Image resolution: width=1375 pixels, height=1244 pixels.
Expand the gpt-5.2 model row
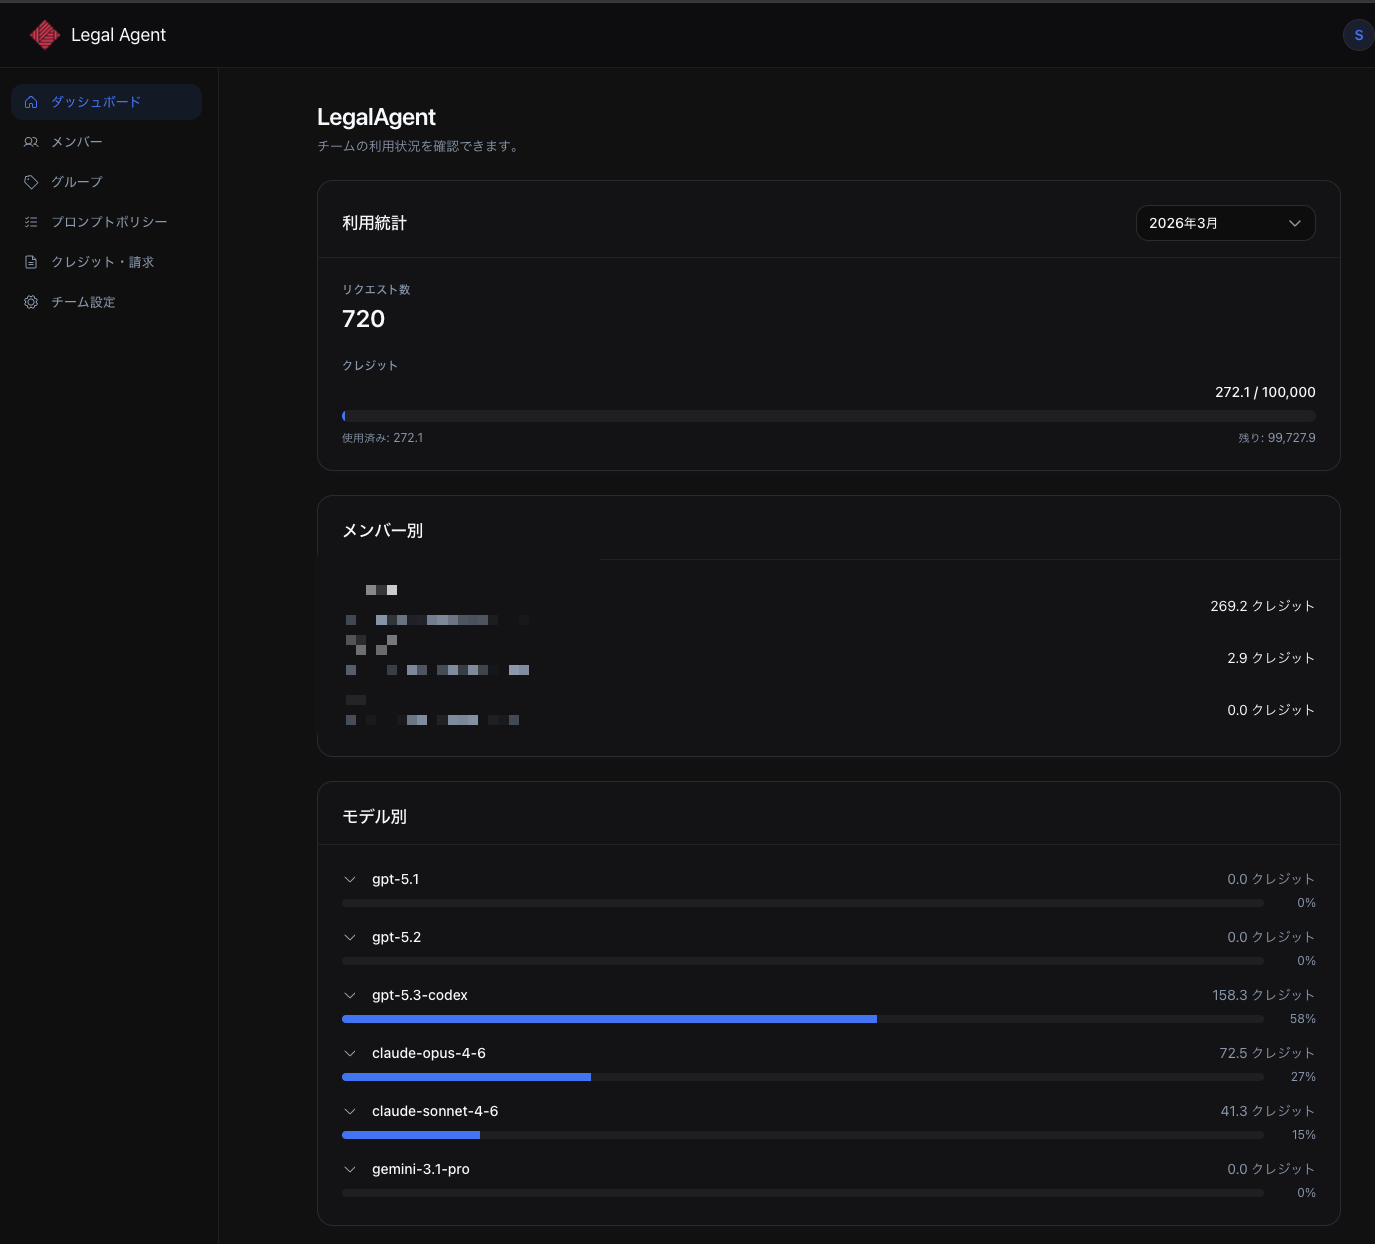coord(350,937)
